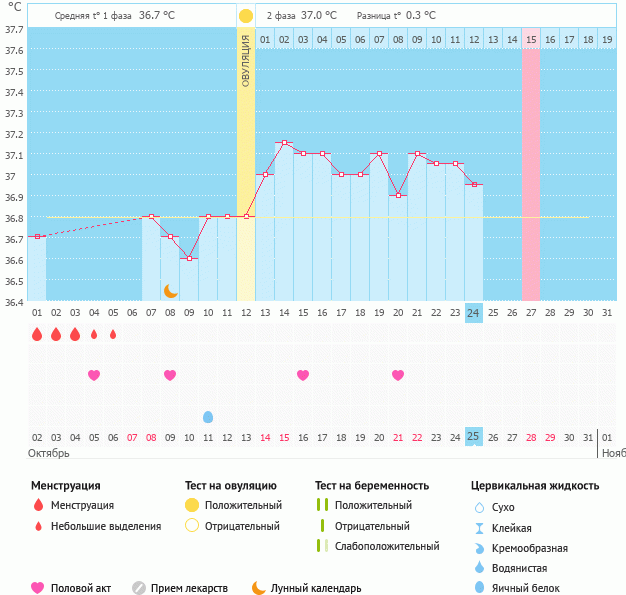Select highlighted cycle day 24 on axis
This screenshot has height=595, width=626.
tap(474, 313)
